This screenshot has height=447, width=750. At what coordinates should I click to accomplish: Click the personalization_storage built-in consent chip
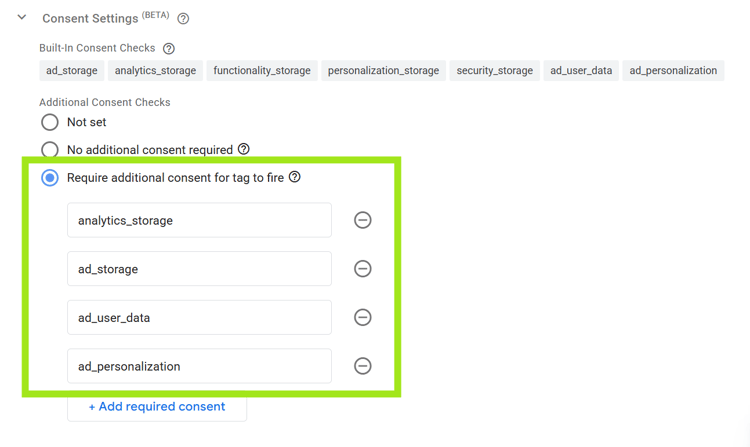coord(383,71)
